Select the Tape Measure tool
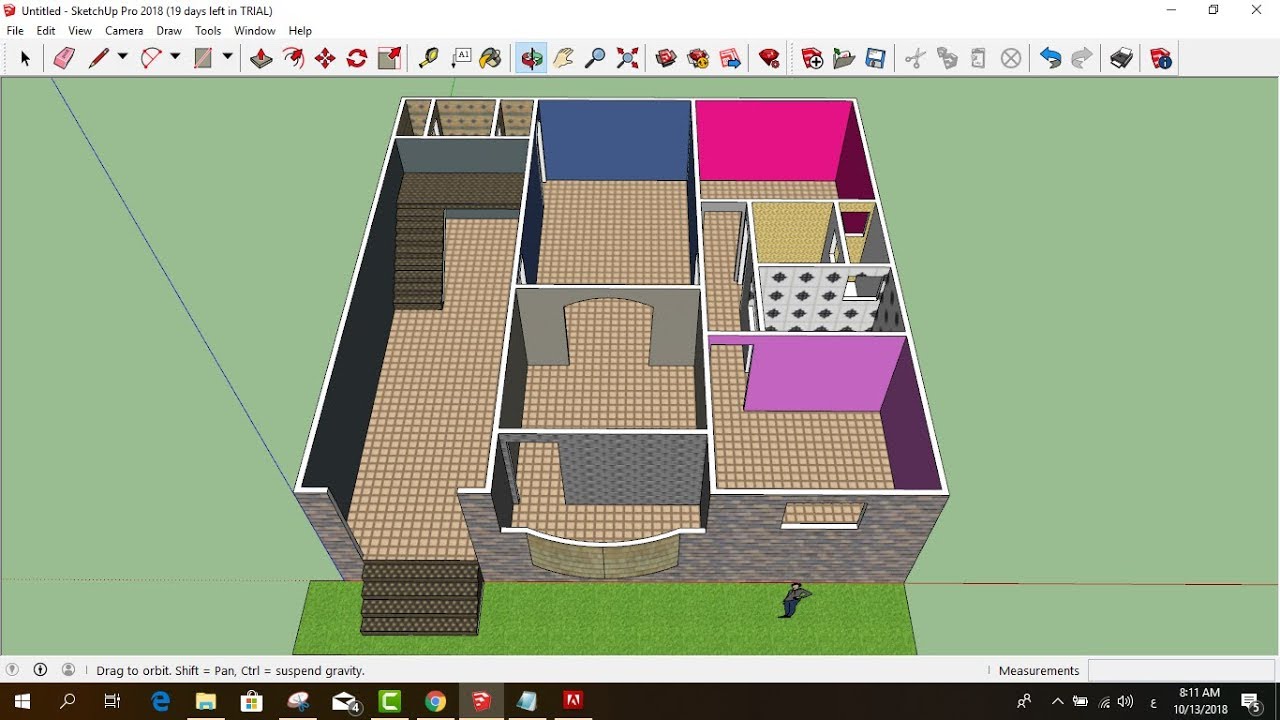Image resolution: width=1280 pixels, height=720 pixels. [x=429, y=59]
